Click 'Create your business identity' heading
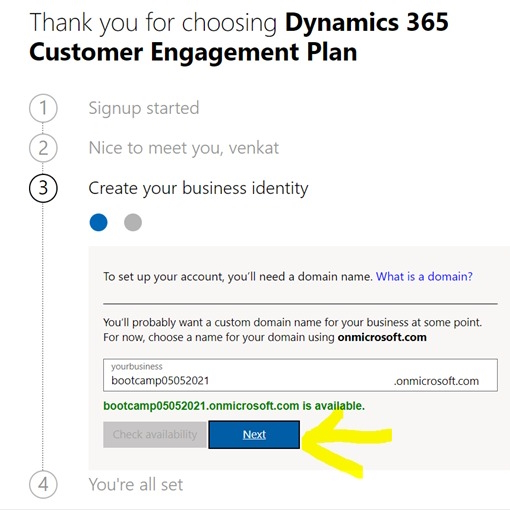Image resolution: width=510 pixels, height=510 pixels. (x=198, y=189)
